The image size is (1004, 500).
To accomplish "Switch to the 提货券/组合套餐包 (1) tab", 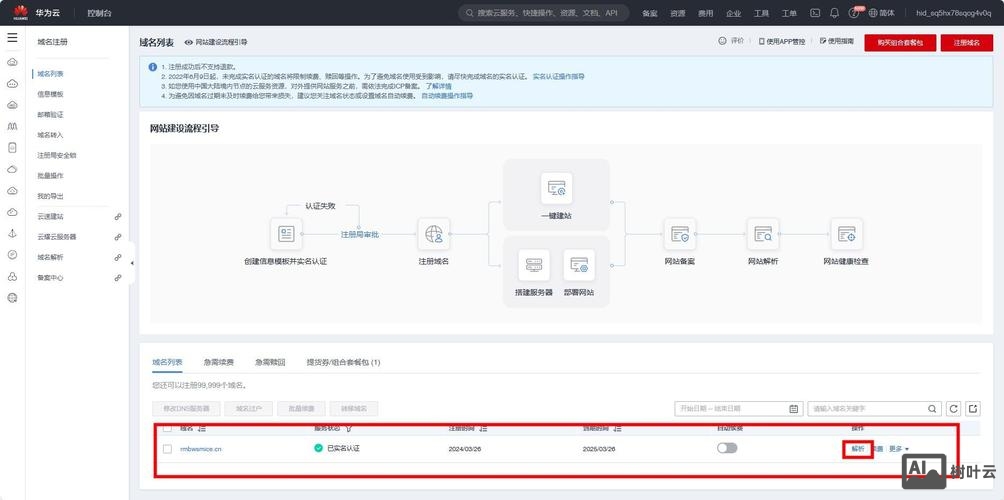I will point(343,362).
